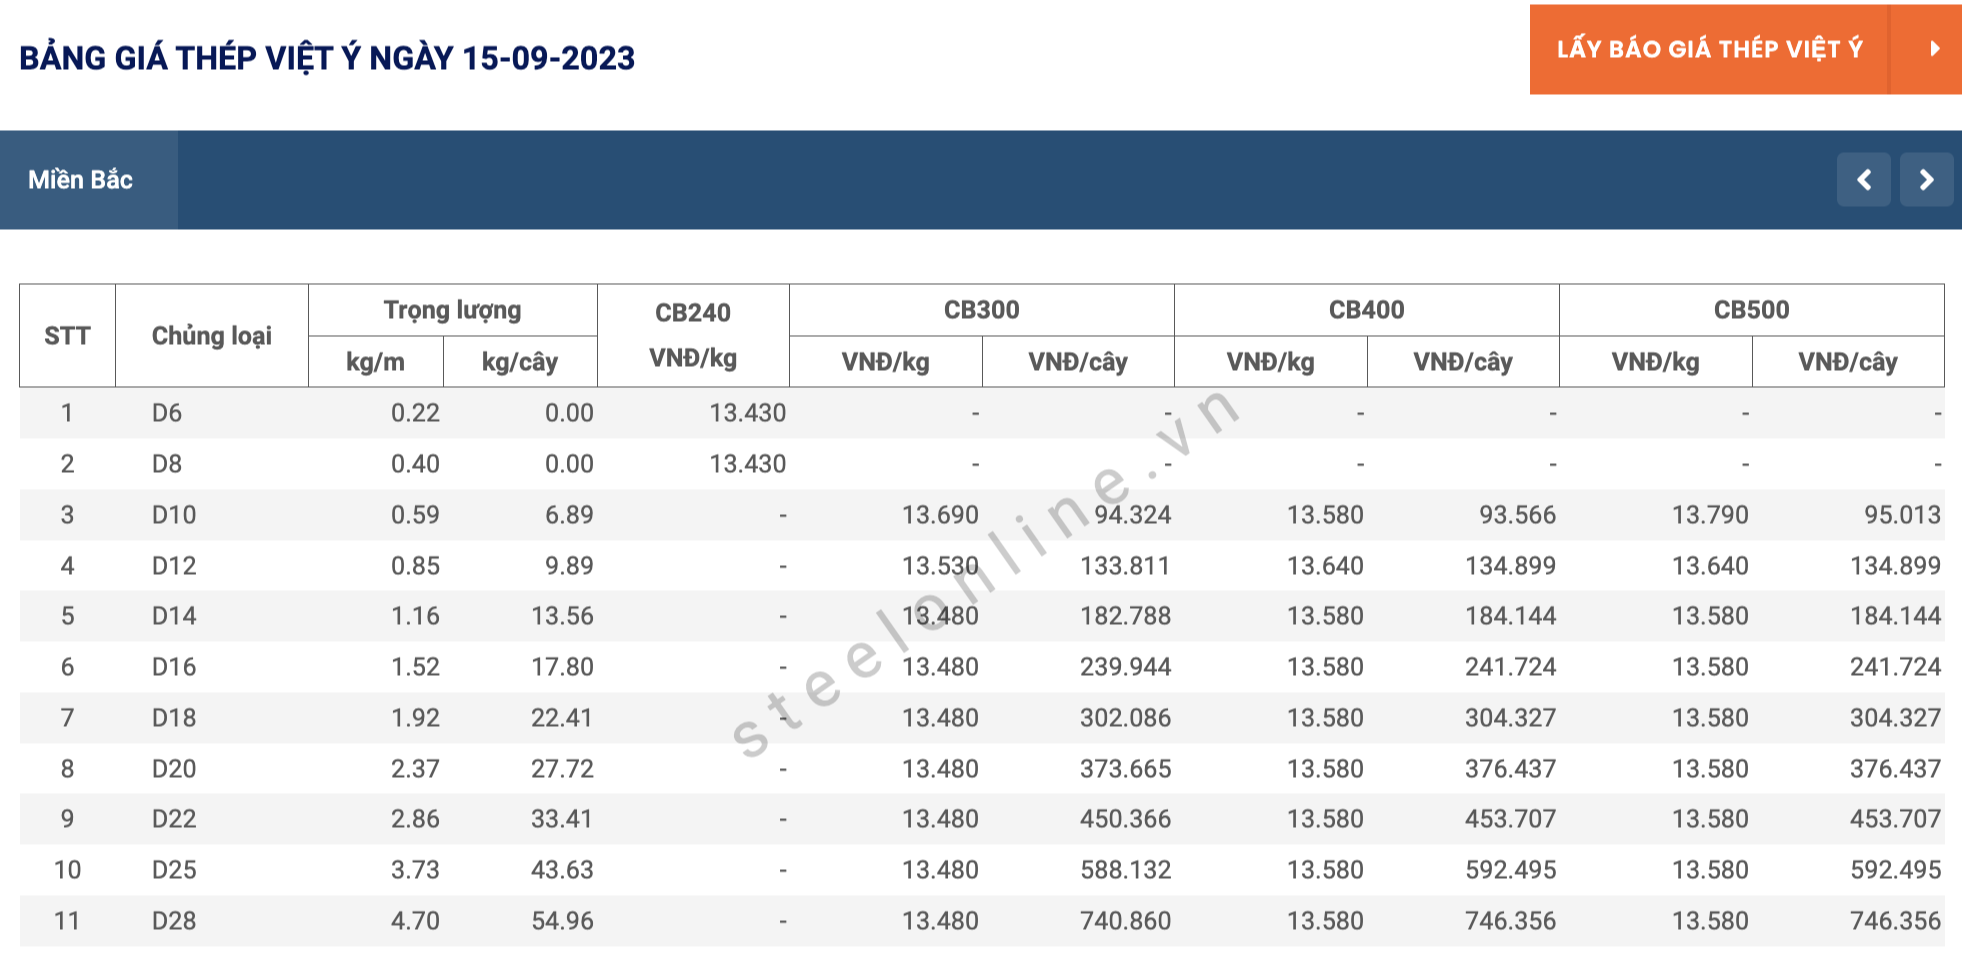1962x962 pixels.
Task: Click the kg/cây subheader
Action: point(520,362)
